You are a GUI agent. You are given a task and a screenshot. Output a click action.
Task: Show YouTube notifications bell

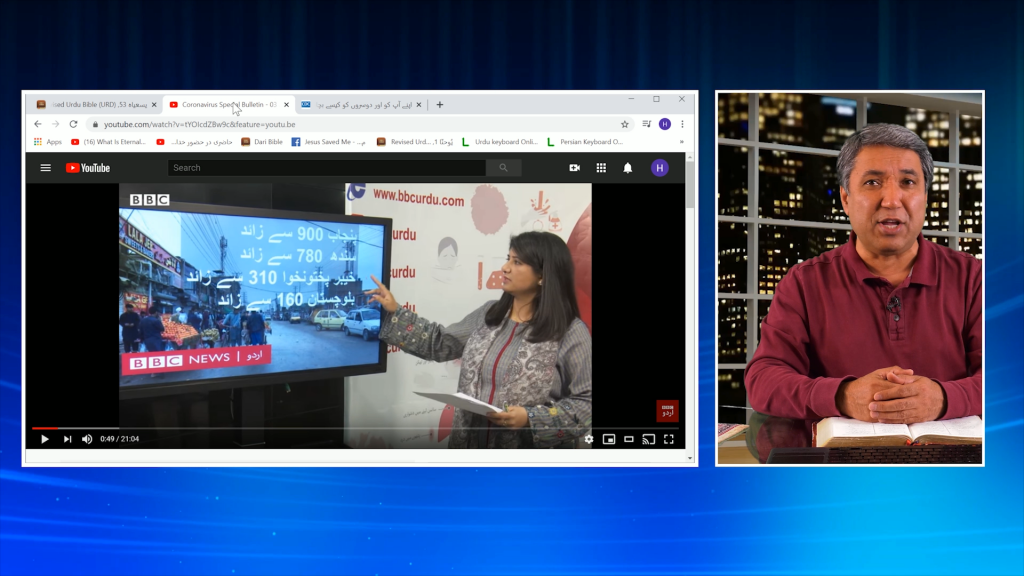[628, 168]
